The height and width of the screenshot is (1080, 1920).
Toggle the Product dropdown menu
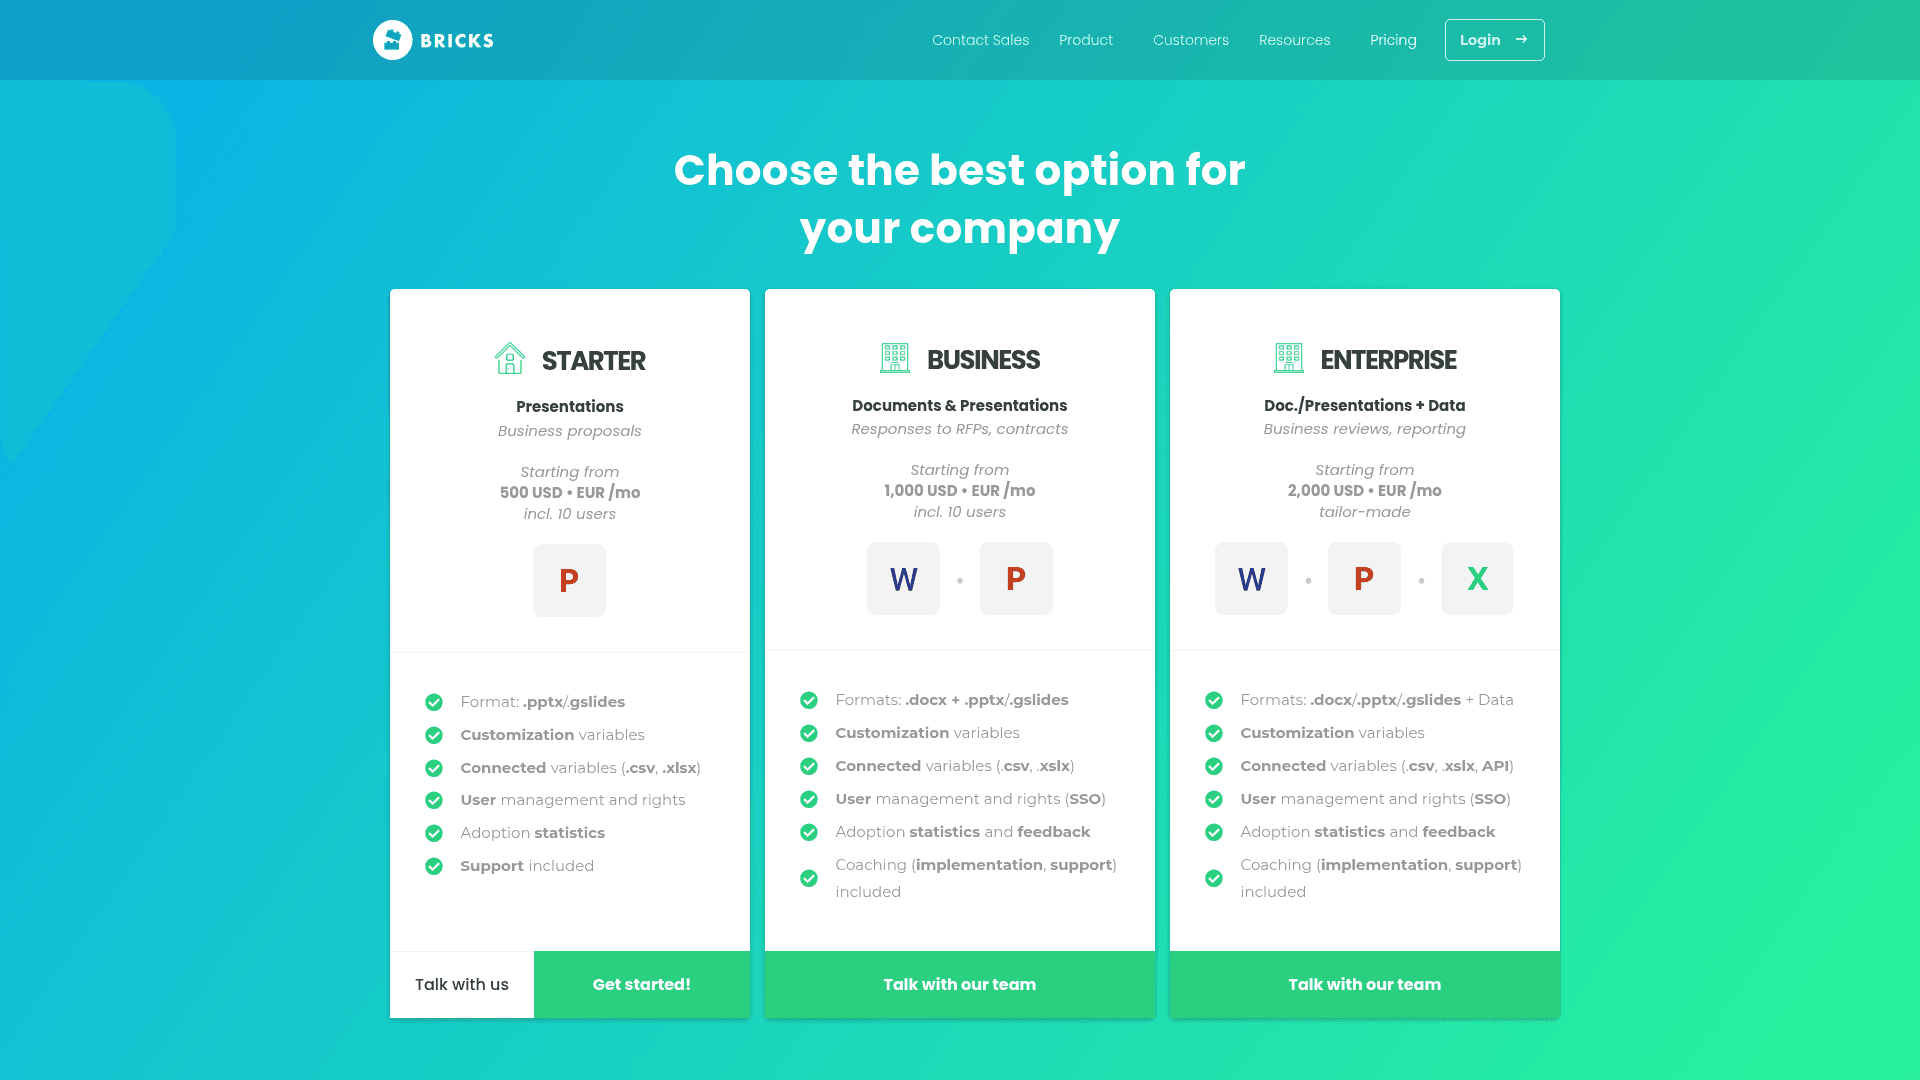click(x=1084, y=40)
